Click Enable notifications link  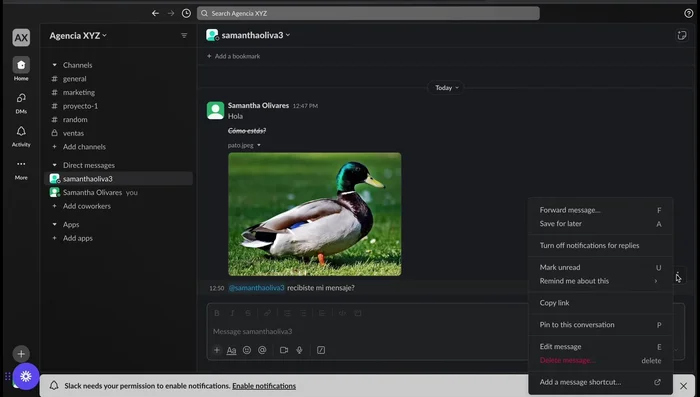[264, 386]
